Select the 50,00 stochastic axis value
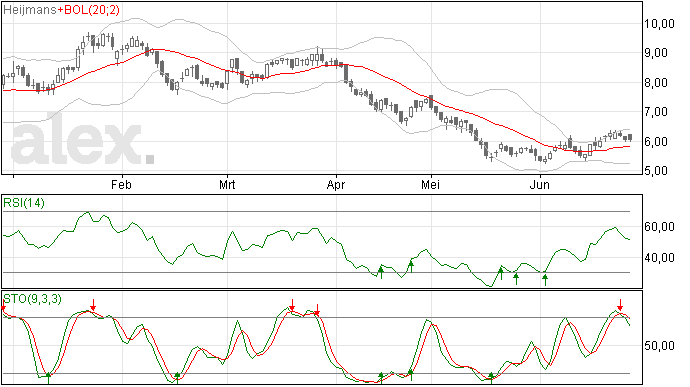The image size is (690, 387). [x=659, y=346]
